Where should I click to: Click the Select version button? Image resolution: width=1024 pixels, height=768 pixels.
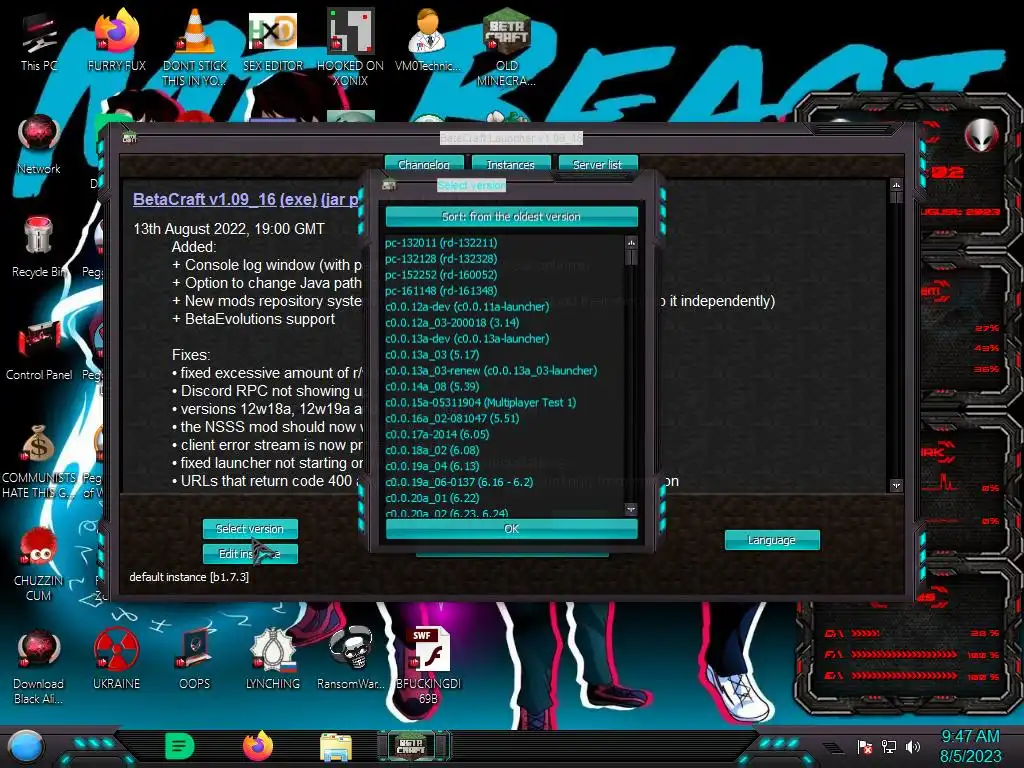click(x=249, y=528)
